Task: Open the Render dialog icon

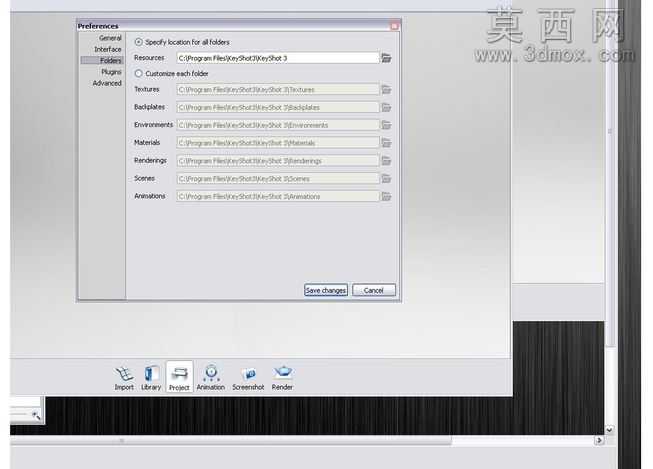Action: pyautogui.click(x=282, y=378)
